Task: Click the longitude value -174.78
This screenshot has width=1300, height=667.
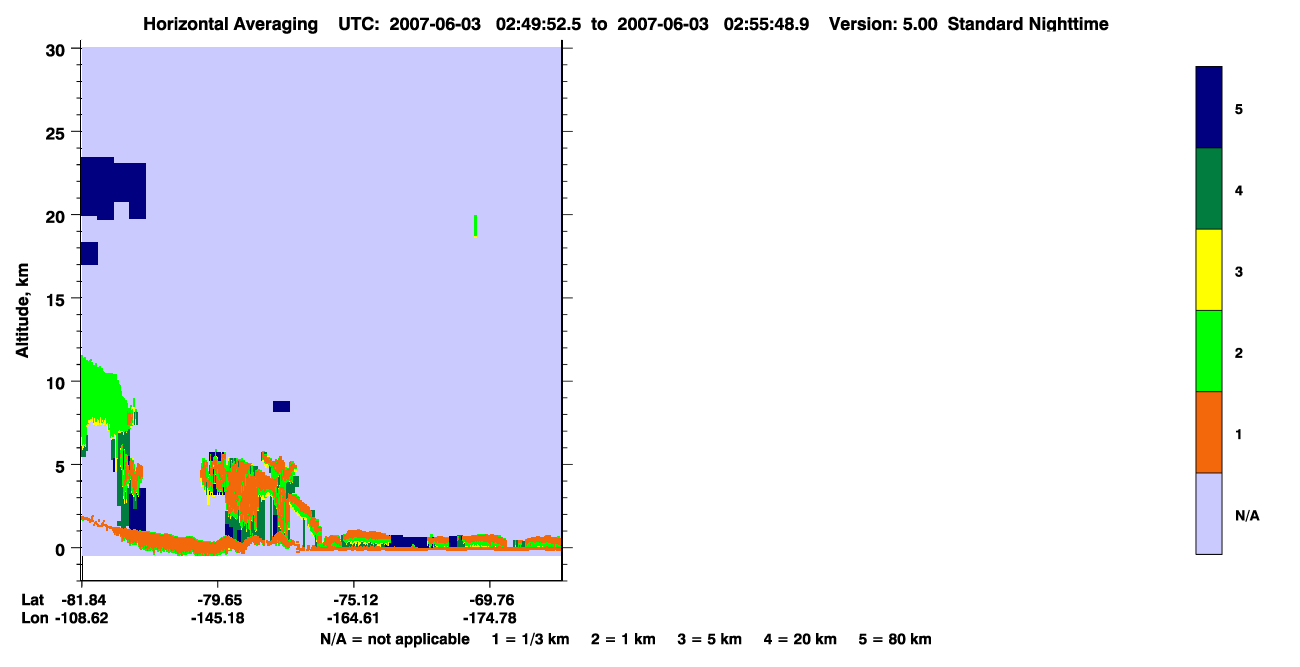Action: coord(489,618)
